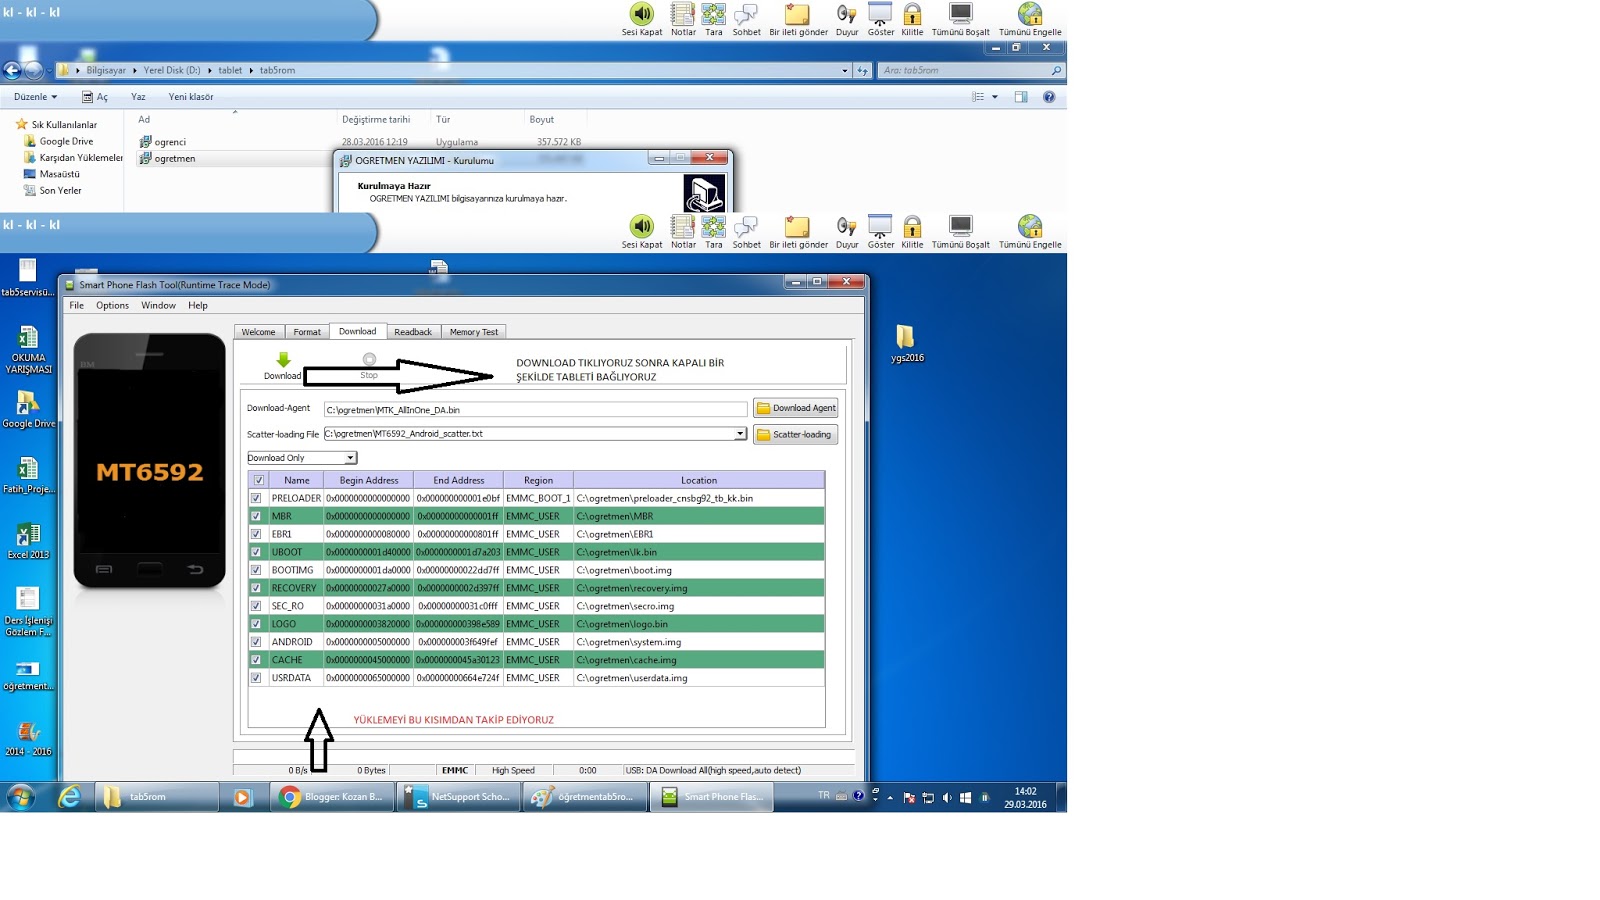Uncheck the ANDROID partition checkbox
This screenshot has height=900, width=1600.
pos(256,642)
